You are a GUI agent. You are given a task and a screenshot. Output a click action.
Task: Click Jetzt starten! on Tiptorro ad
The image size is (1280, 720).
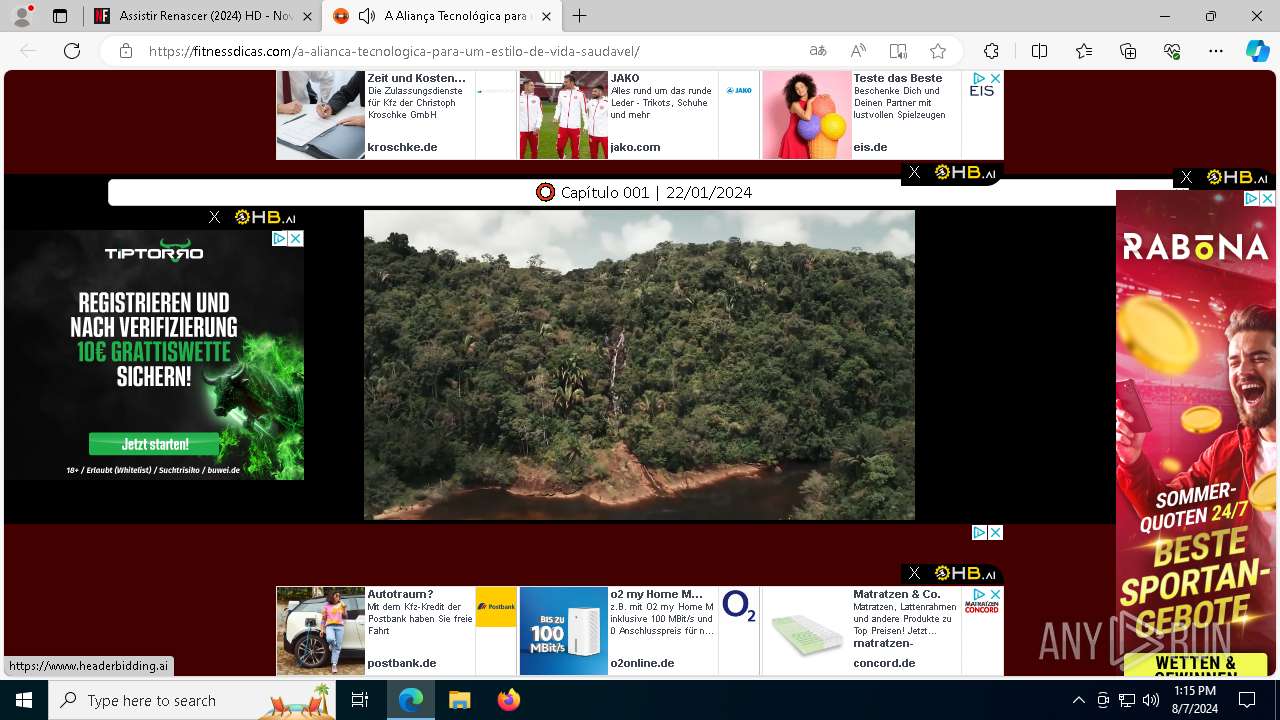154,444
